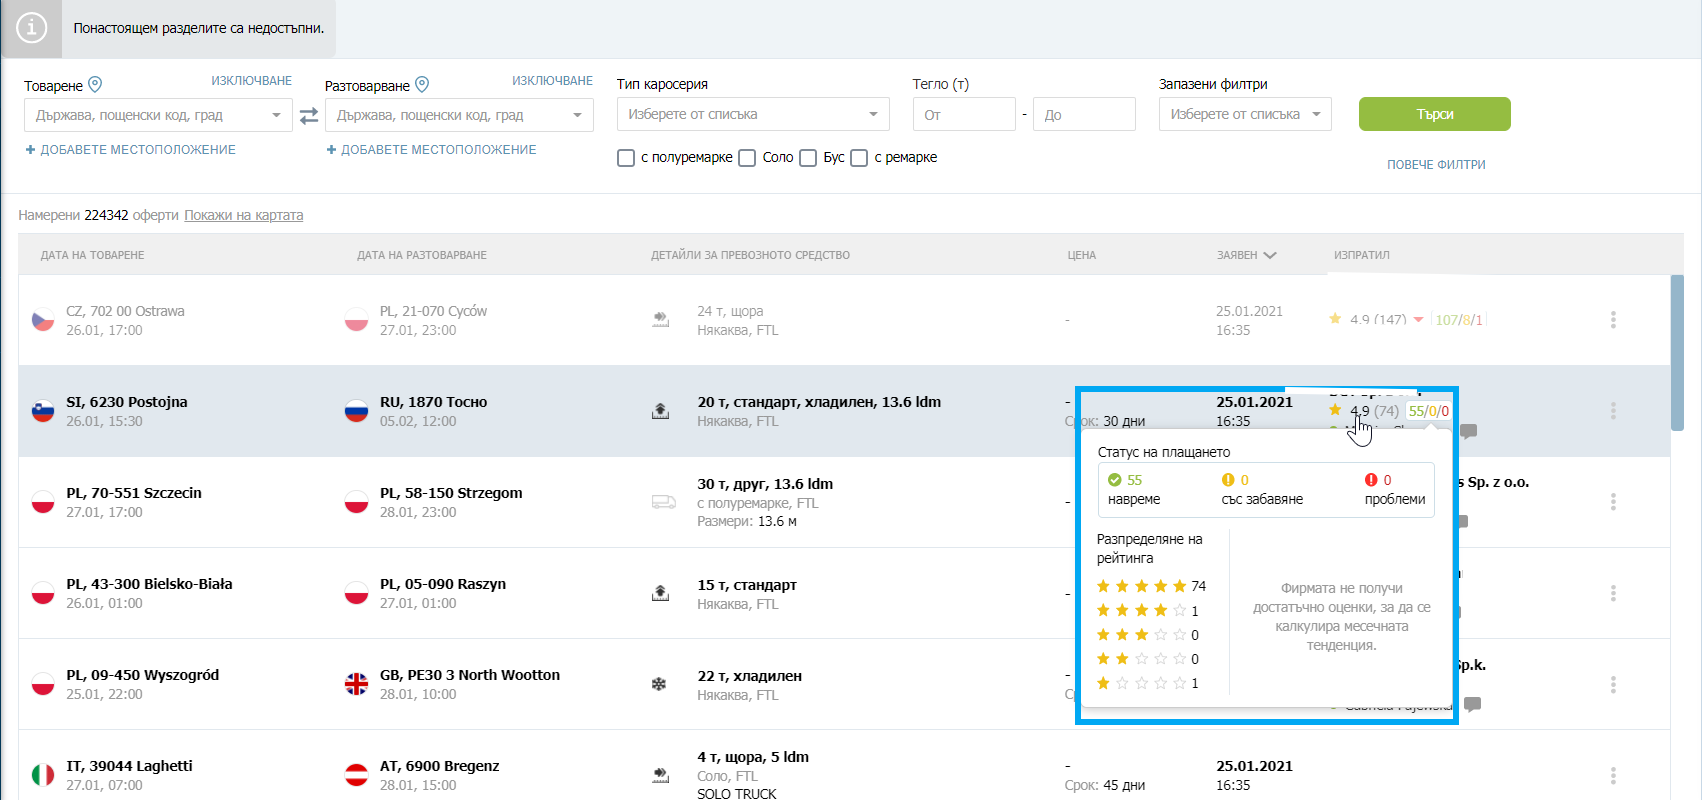Click the vehicle body icon in the Laghetti row
Viewport: 1702px width, 800px height.
click(x=661, y=775)
